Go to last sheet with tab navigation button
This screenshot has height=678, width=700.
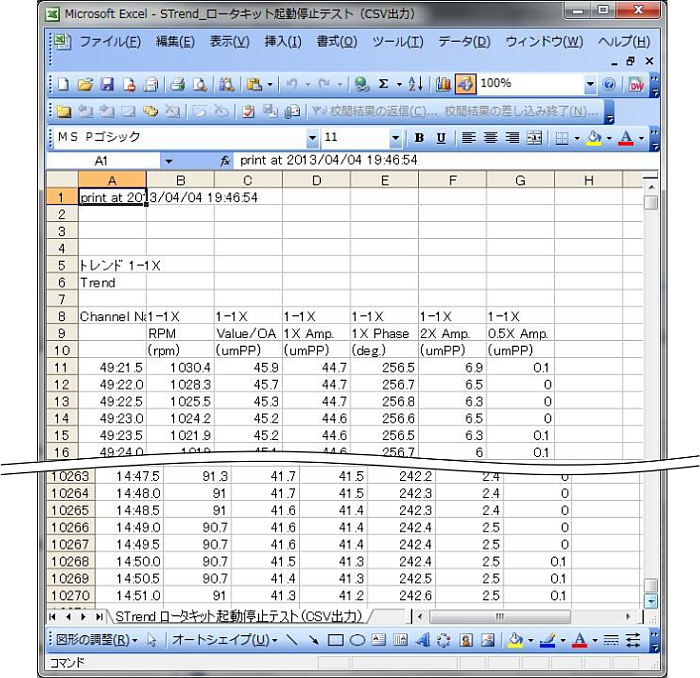[x=99, y=617]
